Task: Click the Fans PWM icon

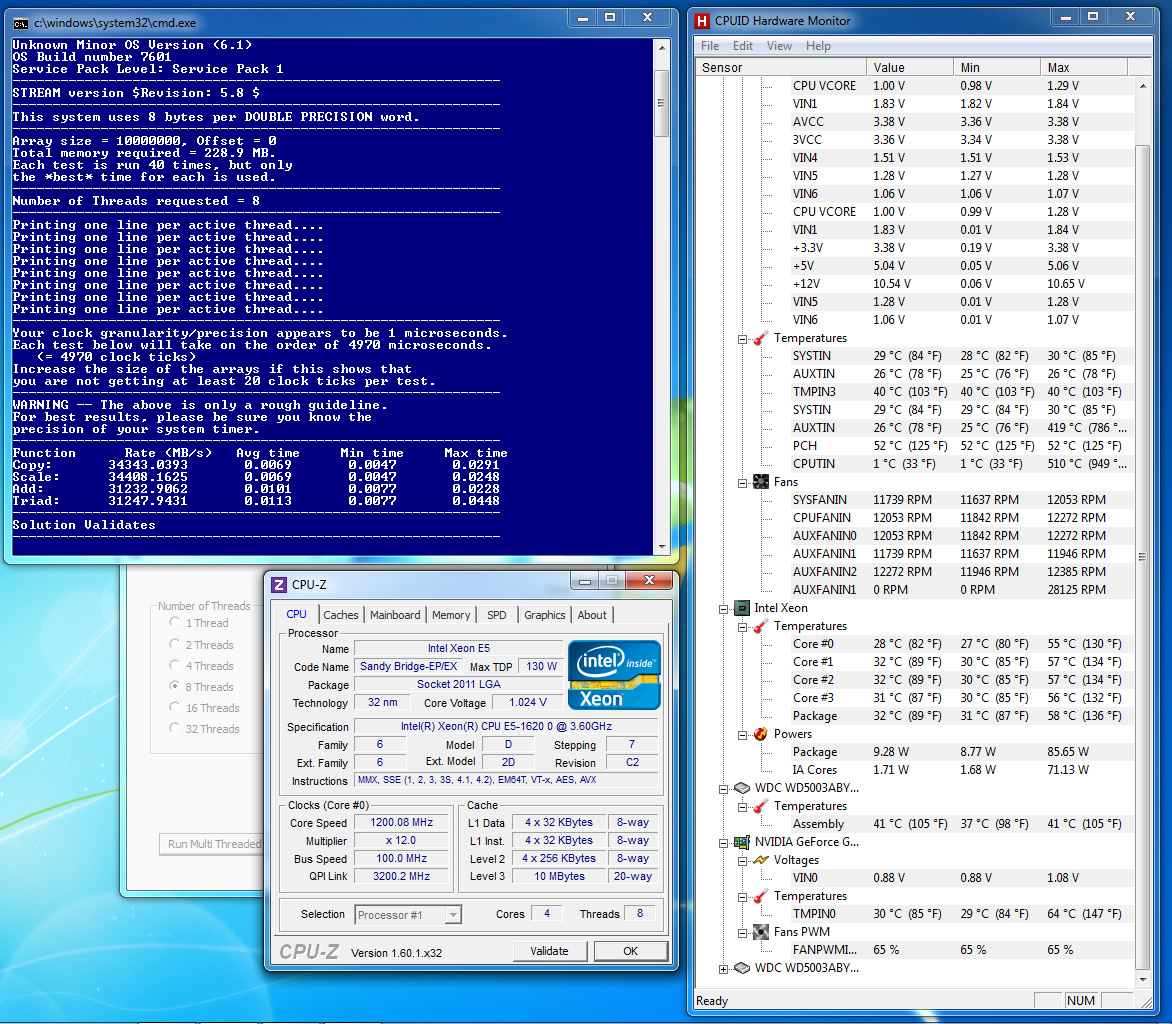Action: (760, 932)
